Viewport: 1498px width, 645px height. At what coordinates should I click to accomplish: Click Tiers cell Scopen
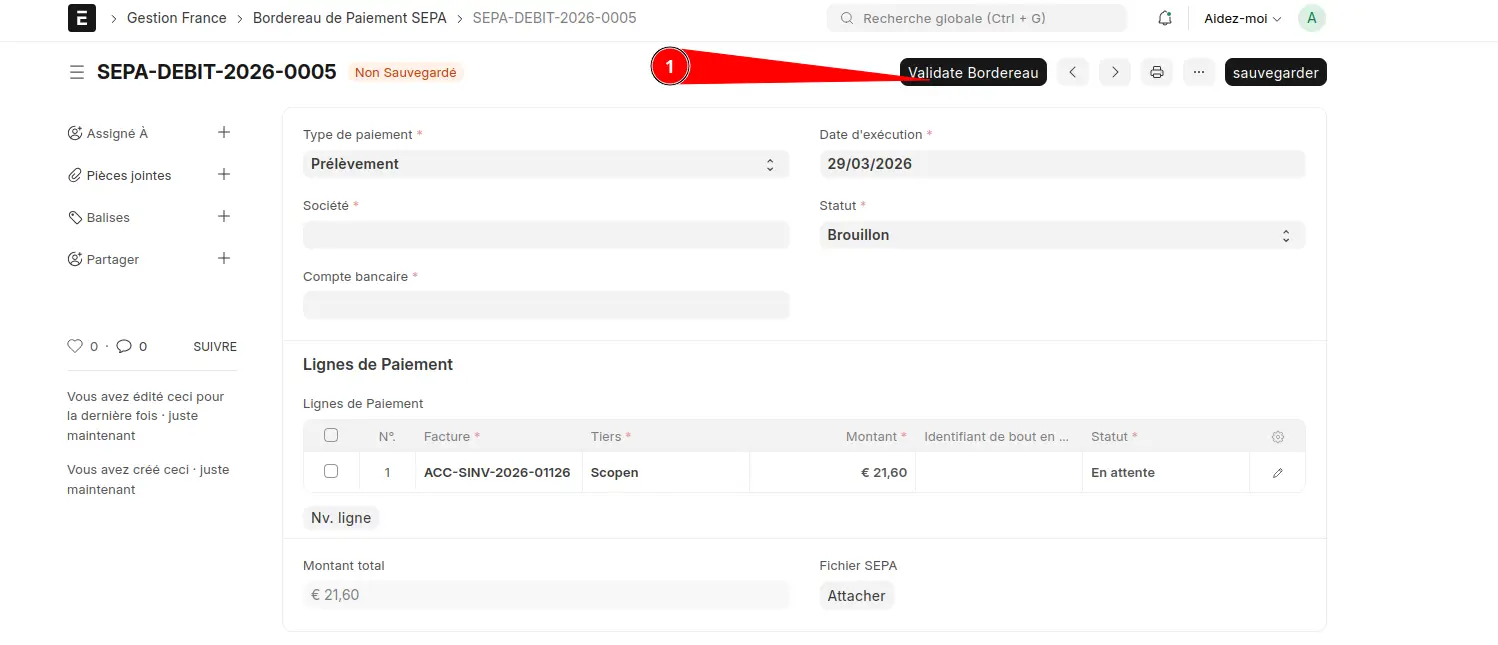click(x=666, y=472)
